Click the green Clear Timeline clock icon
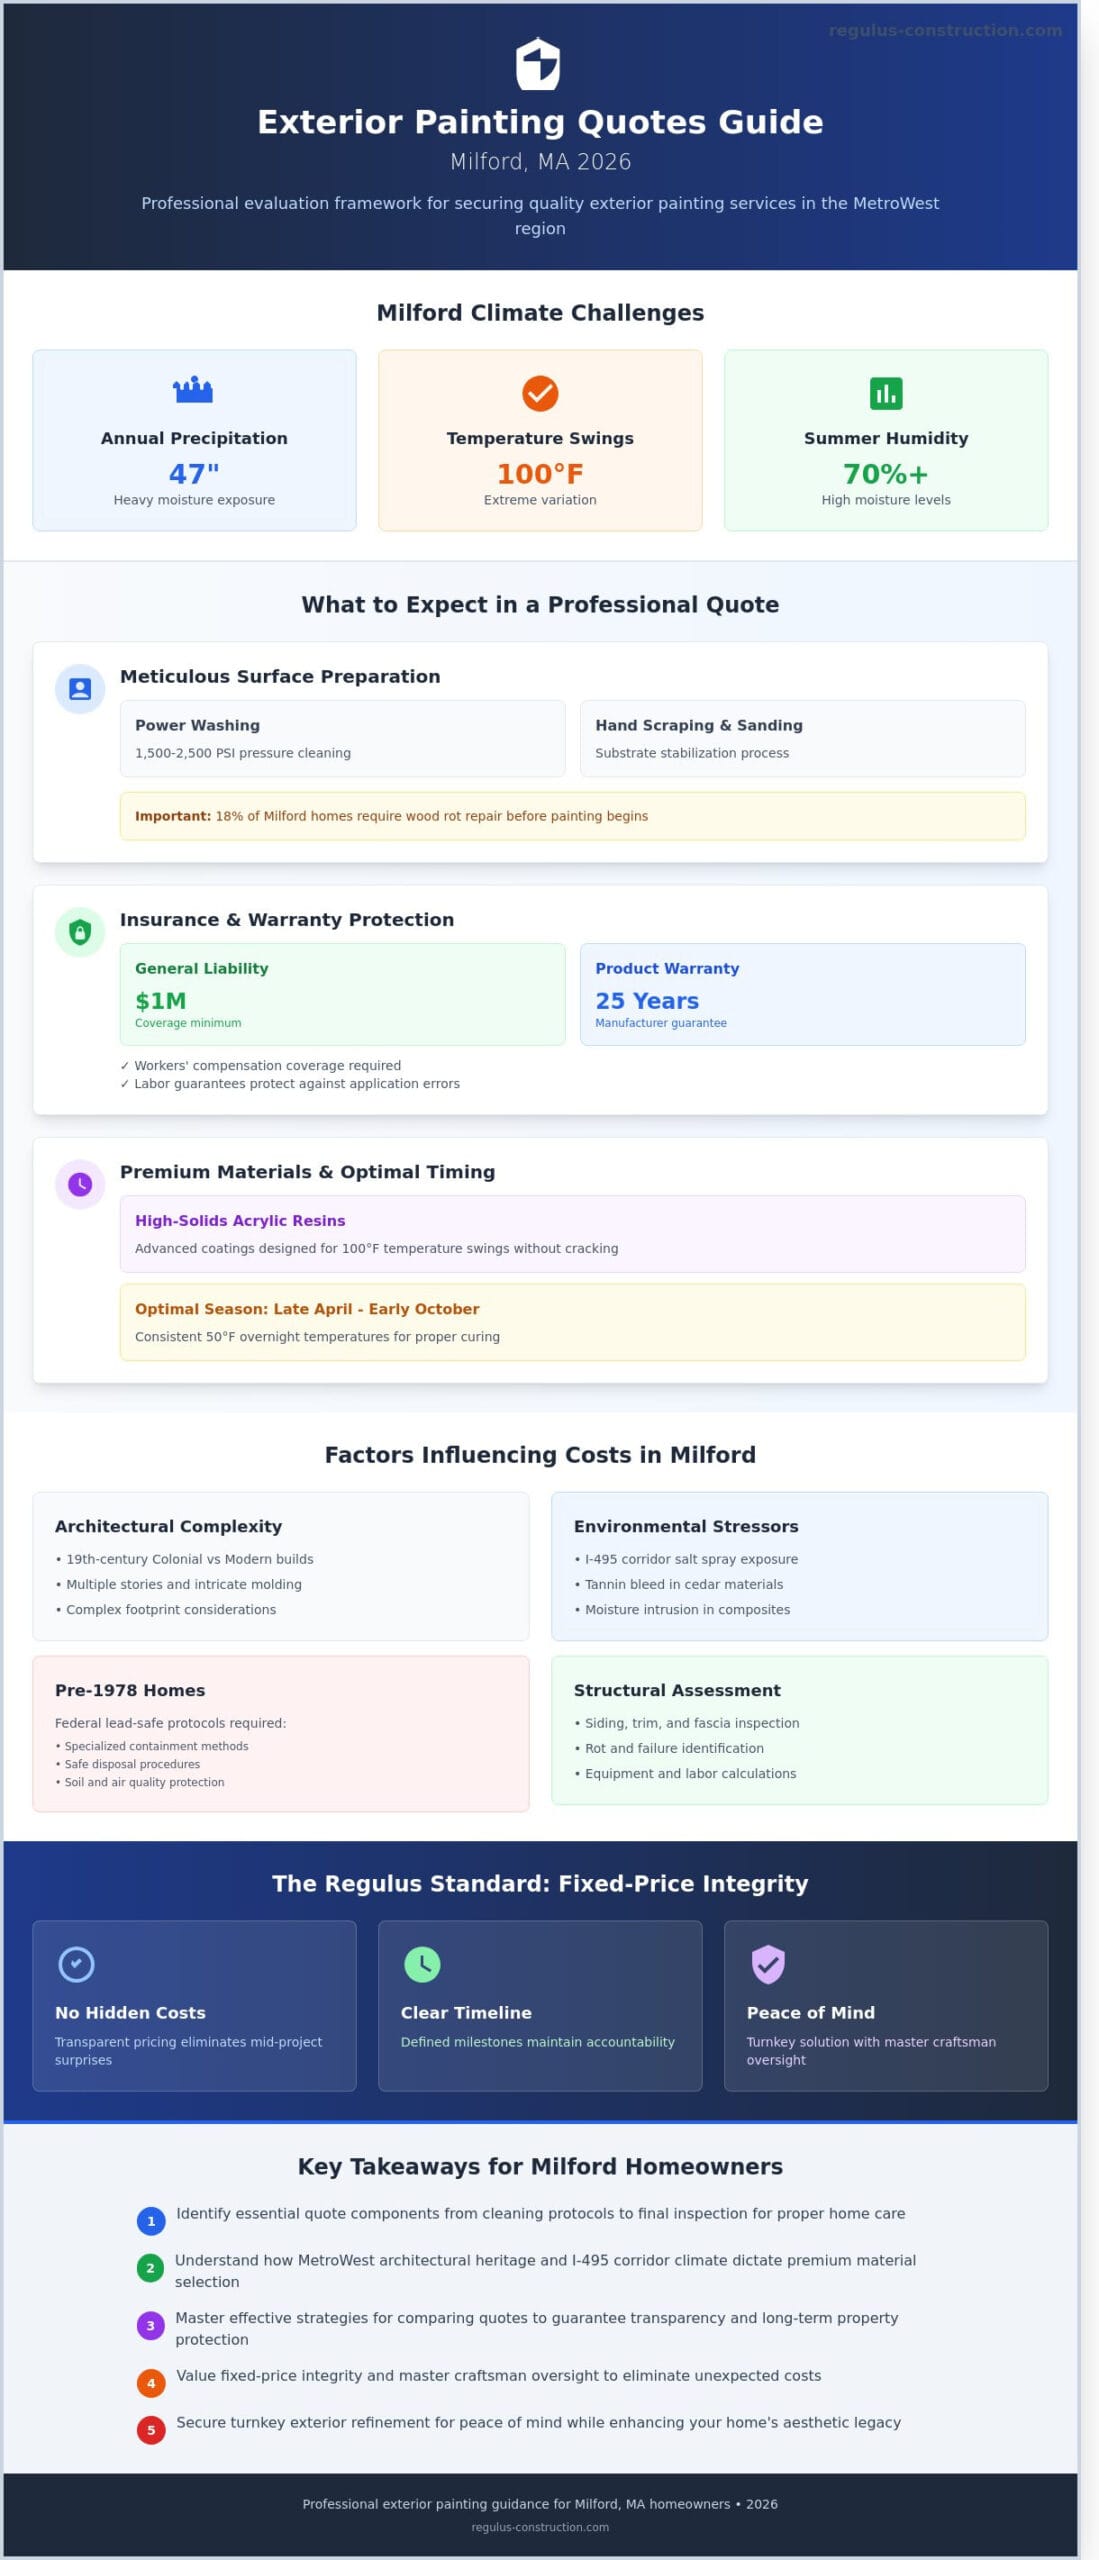This screenshot has width=1099, height=2560. 422,1964
